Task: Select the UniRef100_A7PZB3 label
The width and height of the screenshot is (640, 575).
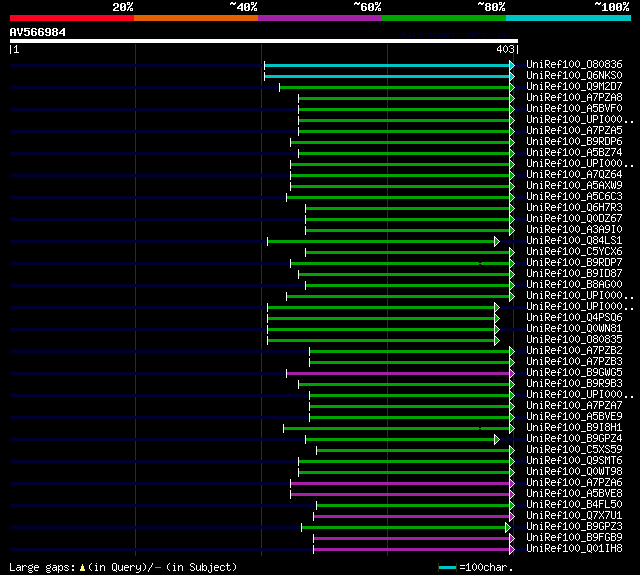Action: tap(574, 362)
